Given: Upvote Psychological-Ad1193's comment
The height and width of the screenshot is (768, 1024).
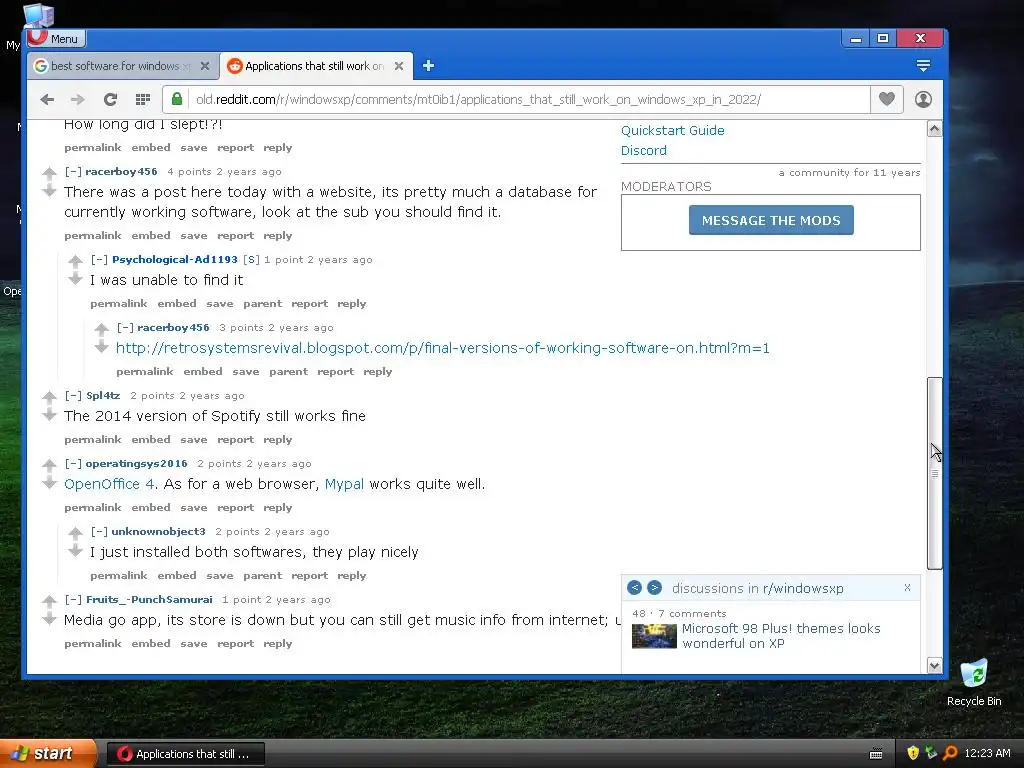Looking at the screenshot, I should [x=76, y=261].
